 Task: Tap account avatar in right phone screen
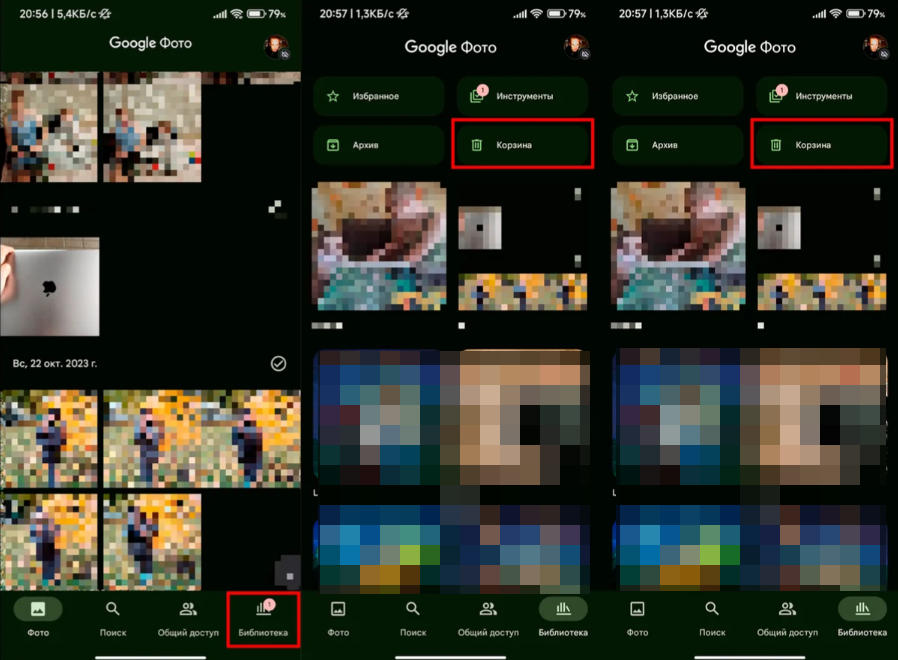pos(876,47)
